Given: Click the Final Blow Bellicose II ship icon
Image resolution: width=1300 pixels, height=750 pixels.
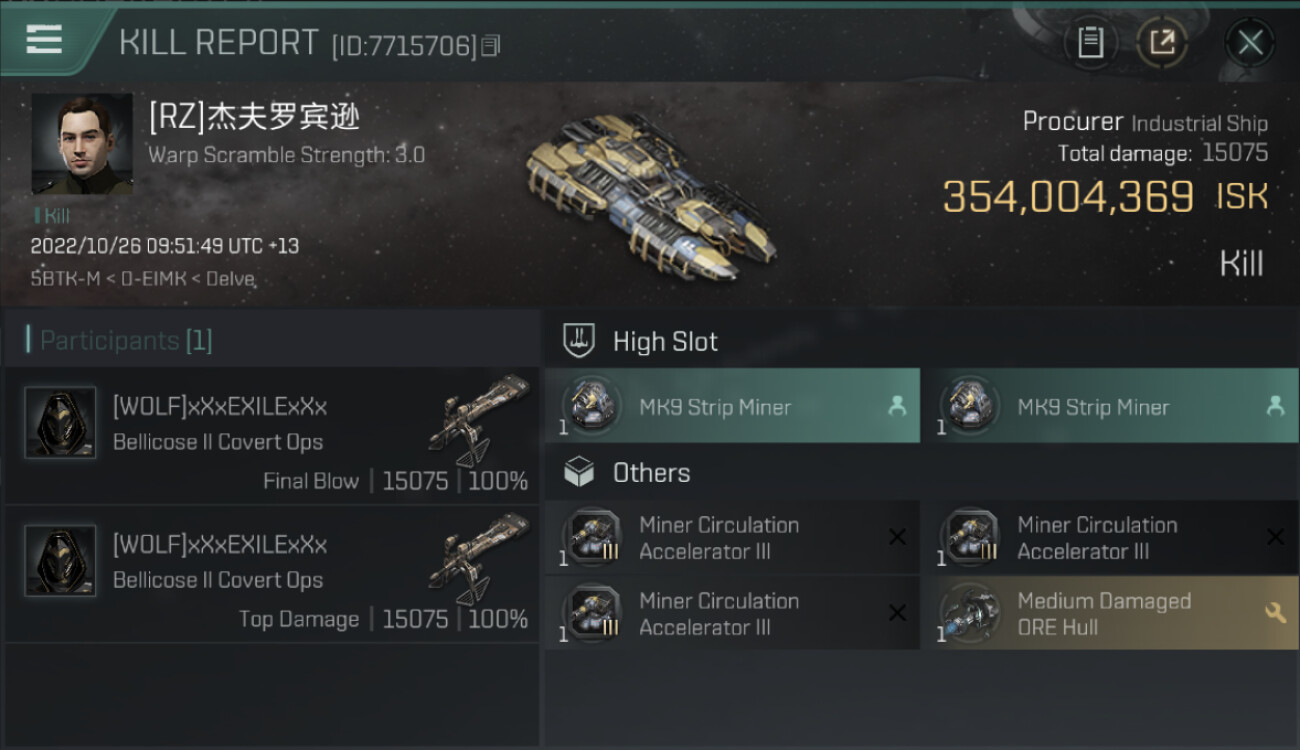Looking at the screenshot, I should point(480,420).
